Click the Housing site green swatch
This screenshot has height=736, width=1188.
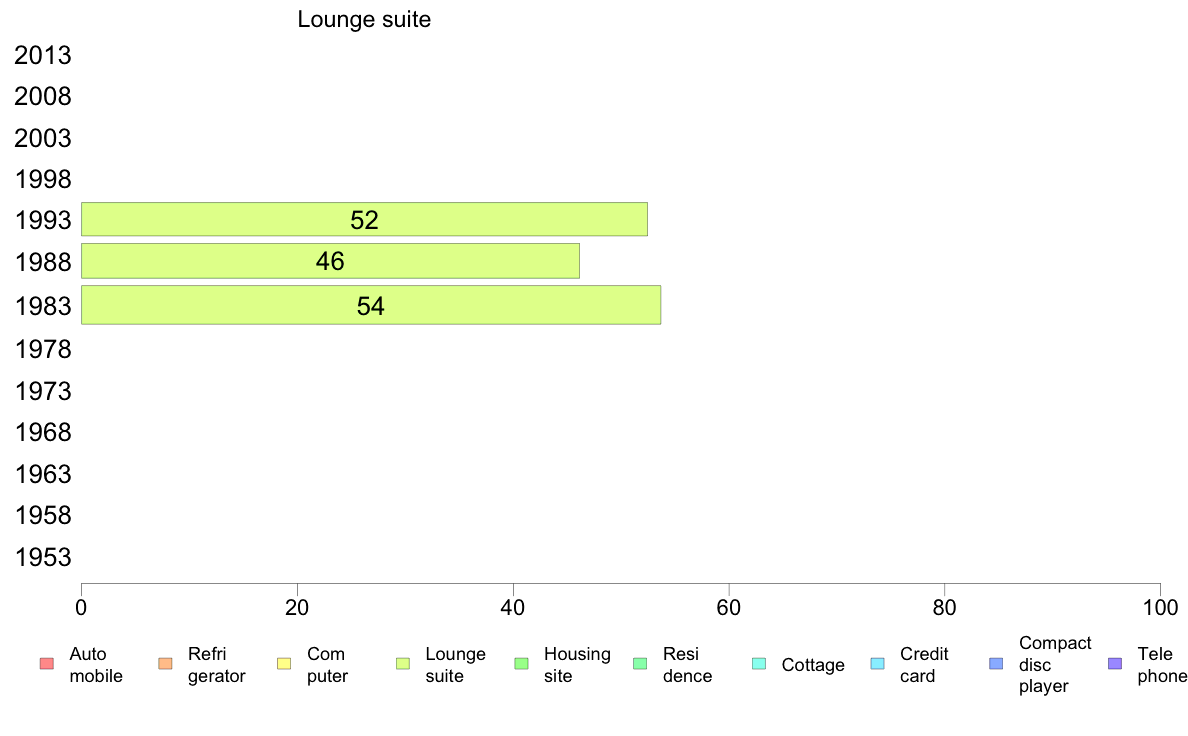click(521, 664)
